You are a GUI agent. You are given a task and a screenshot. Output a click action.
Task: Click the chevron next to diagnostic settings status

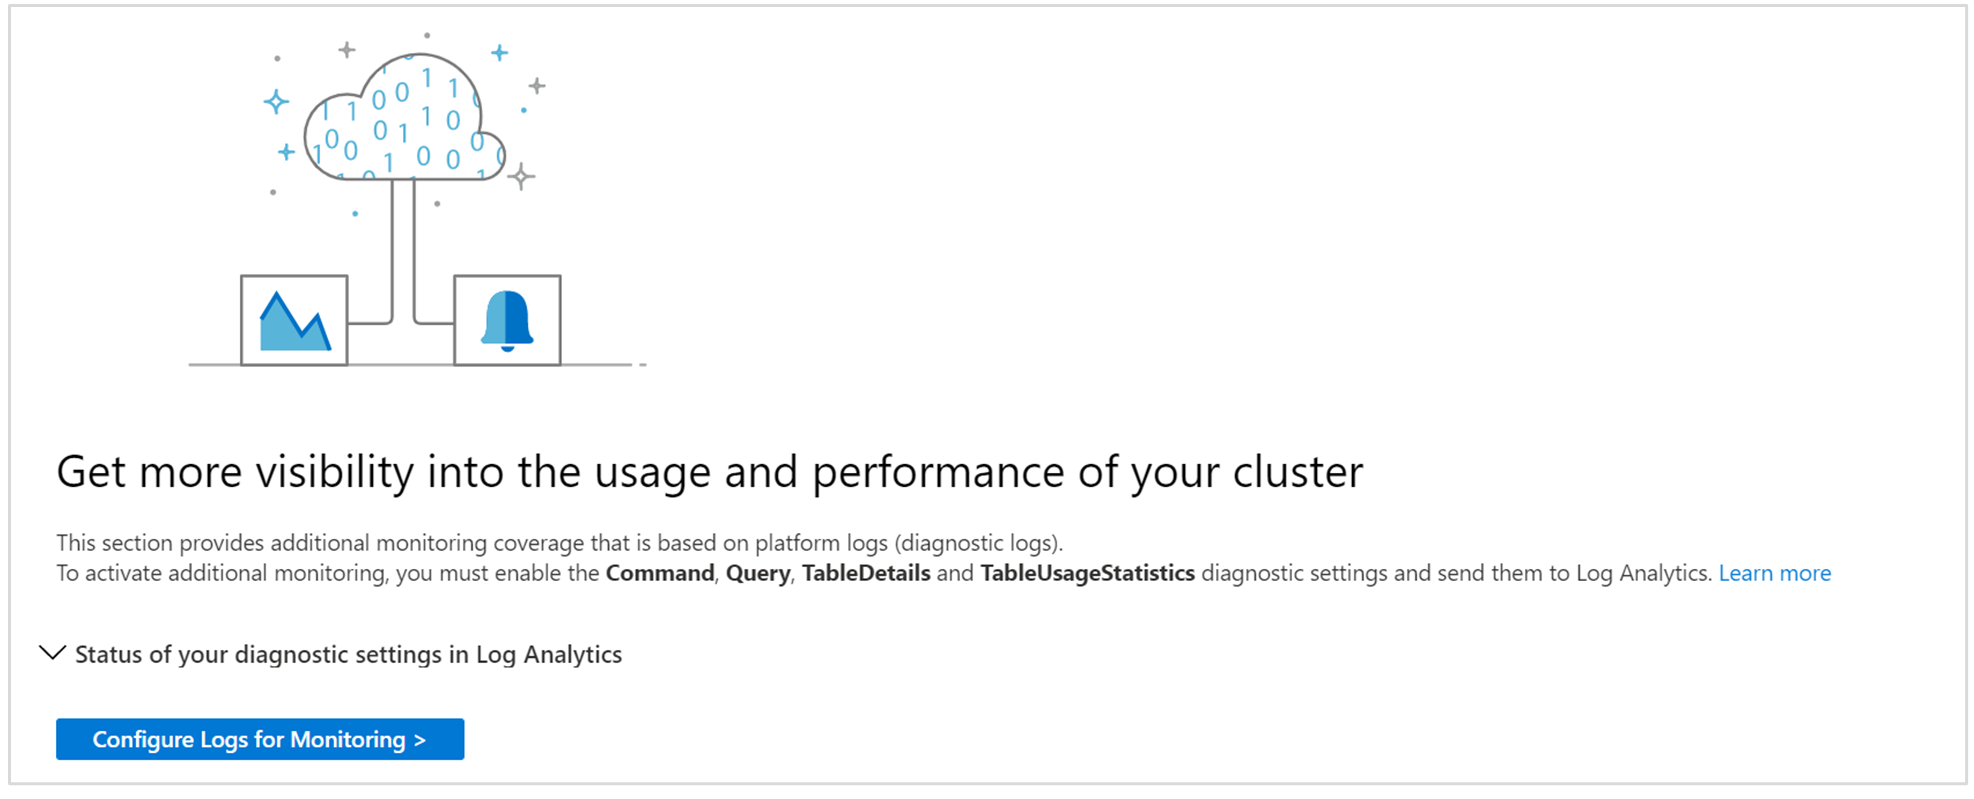[x=51, y=654]
